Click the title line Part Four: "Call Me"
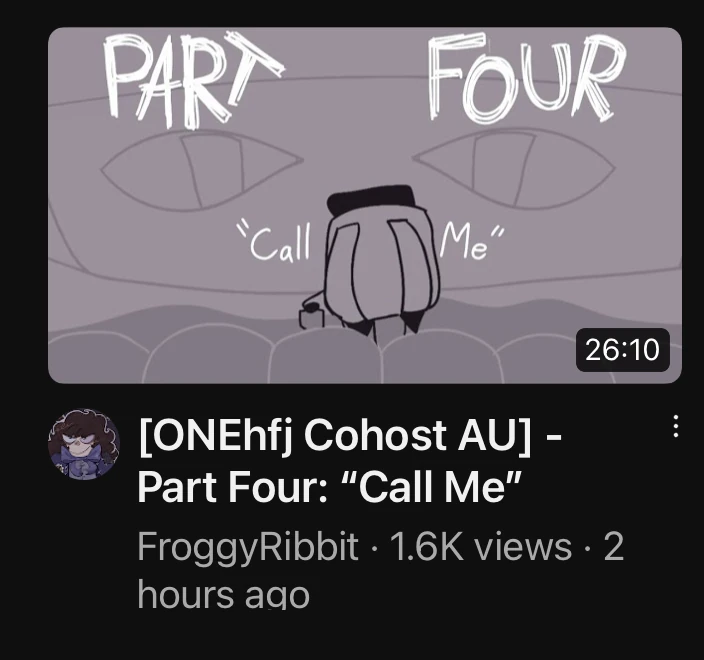 point(330,487)
